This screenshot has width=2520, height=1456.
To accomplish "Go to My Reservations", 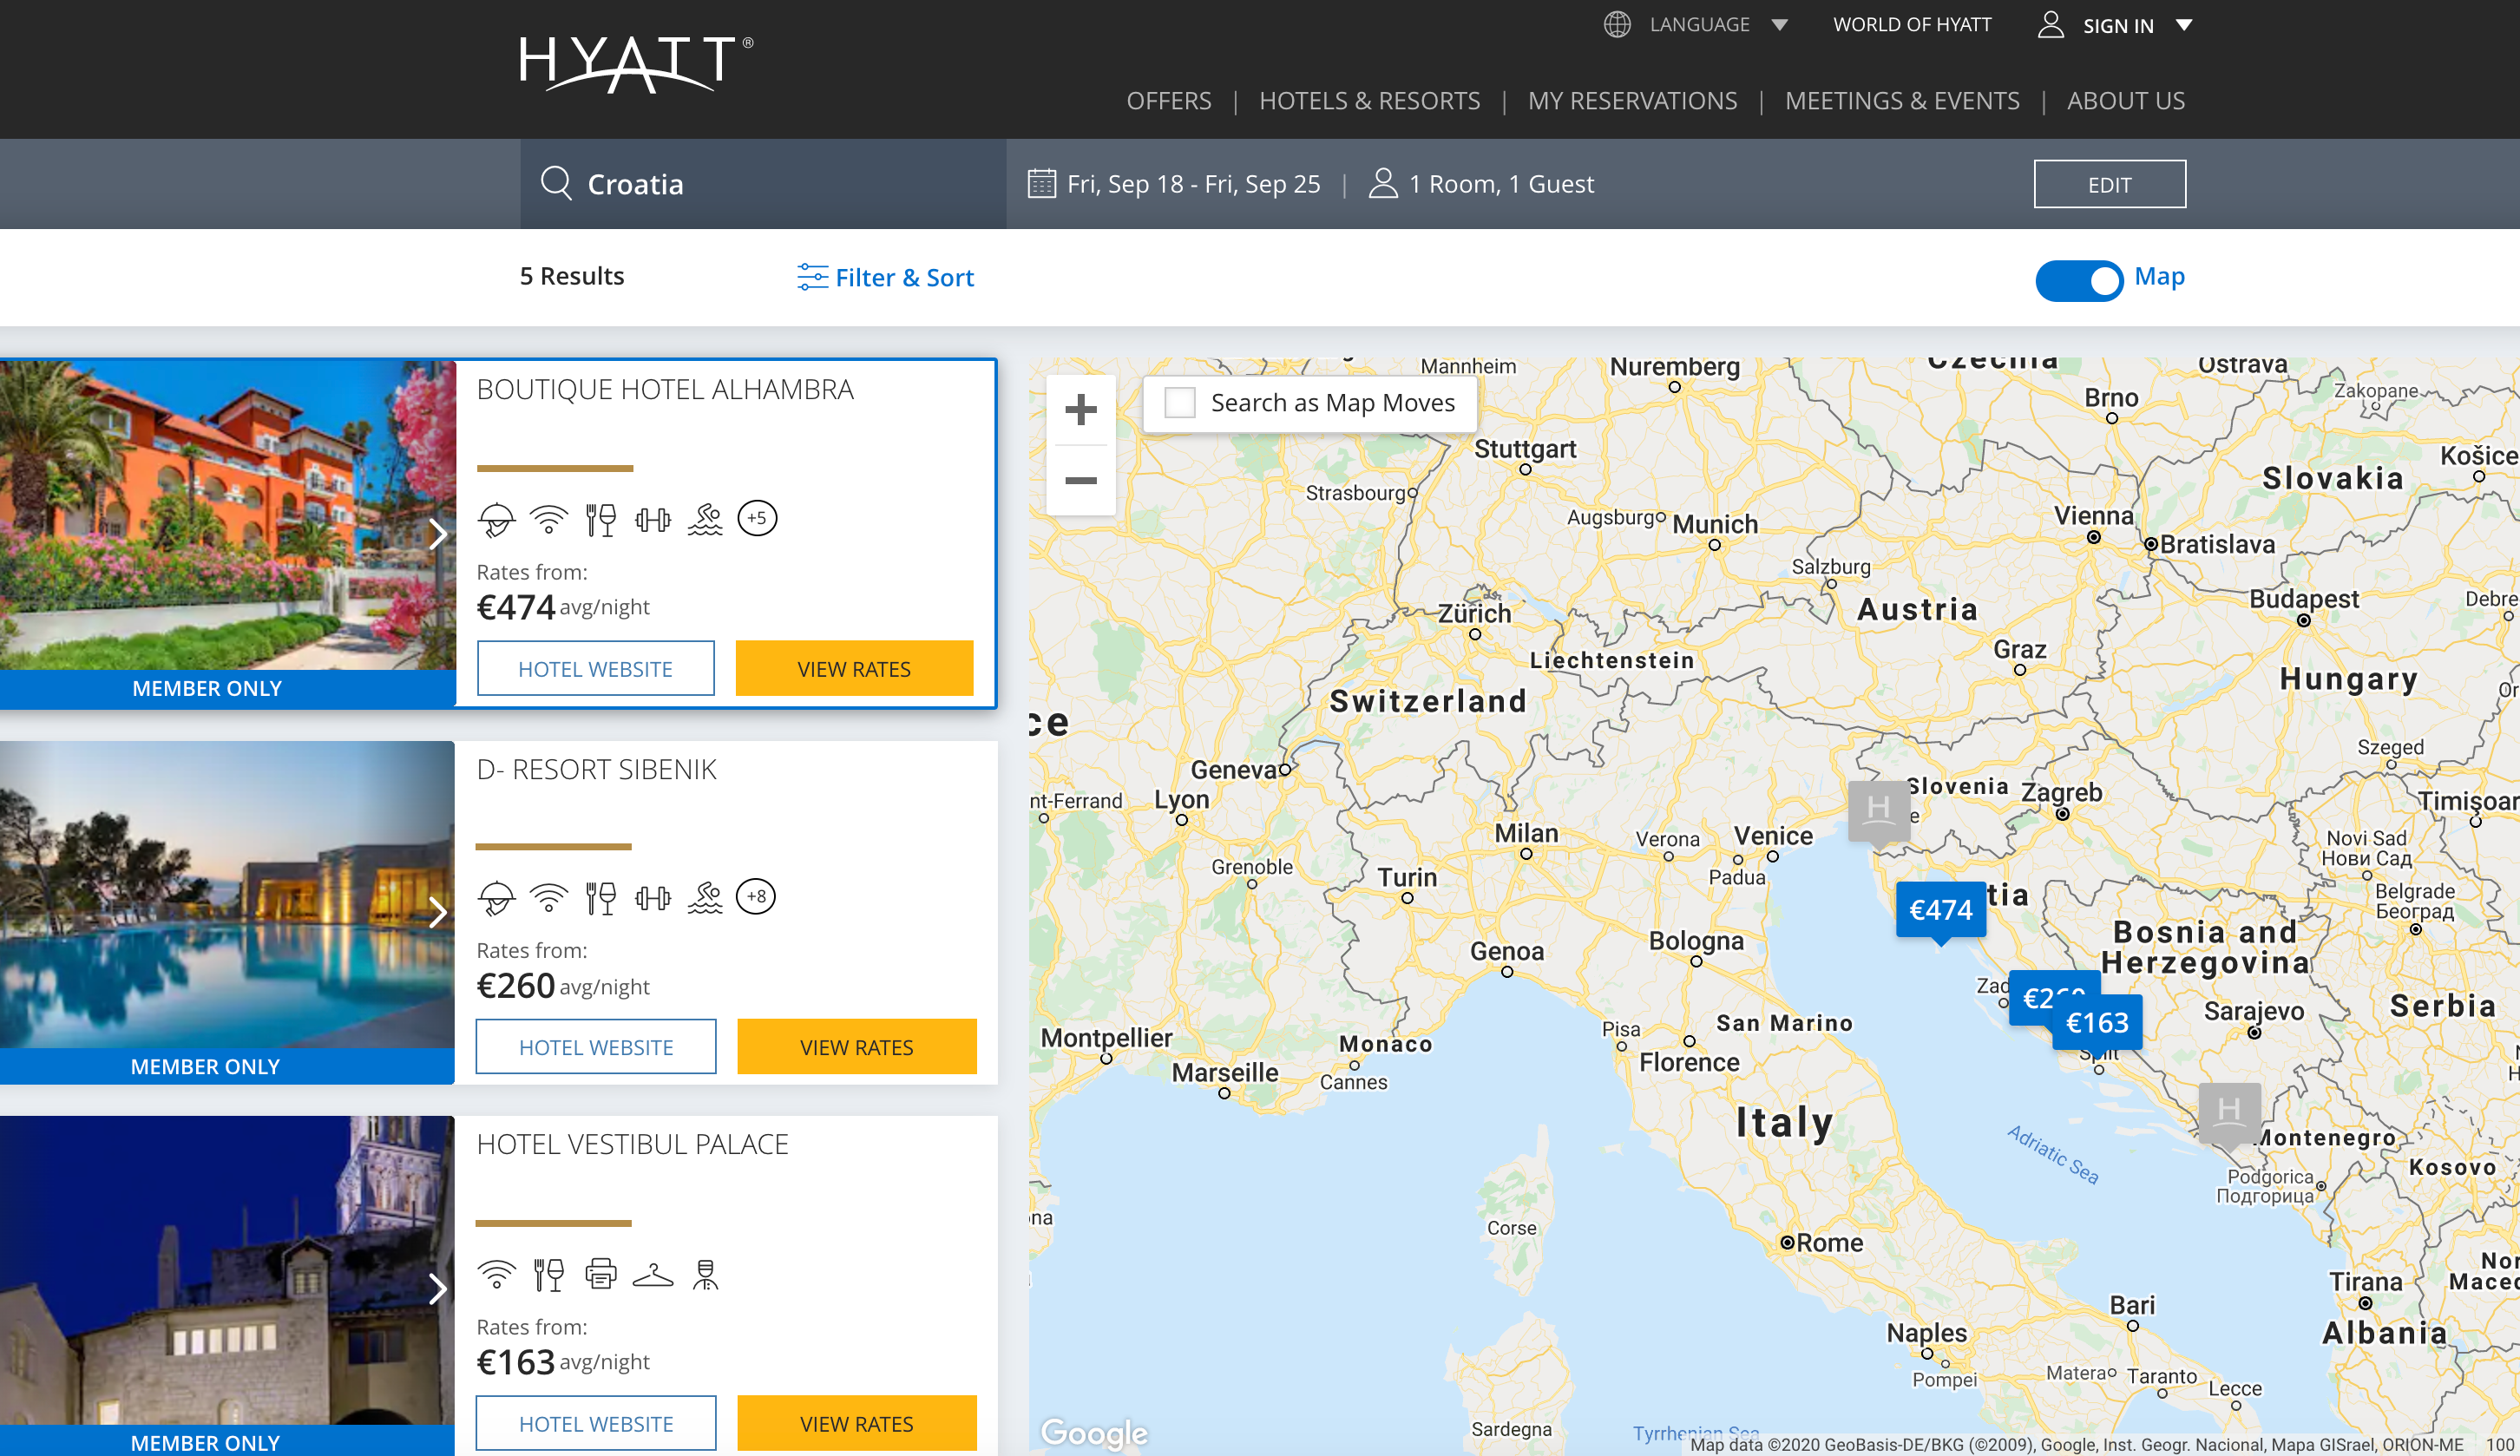I will (1632, 101).
